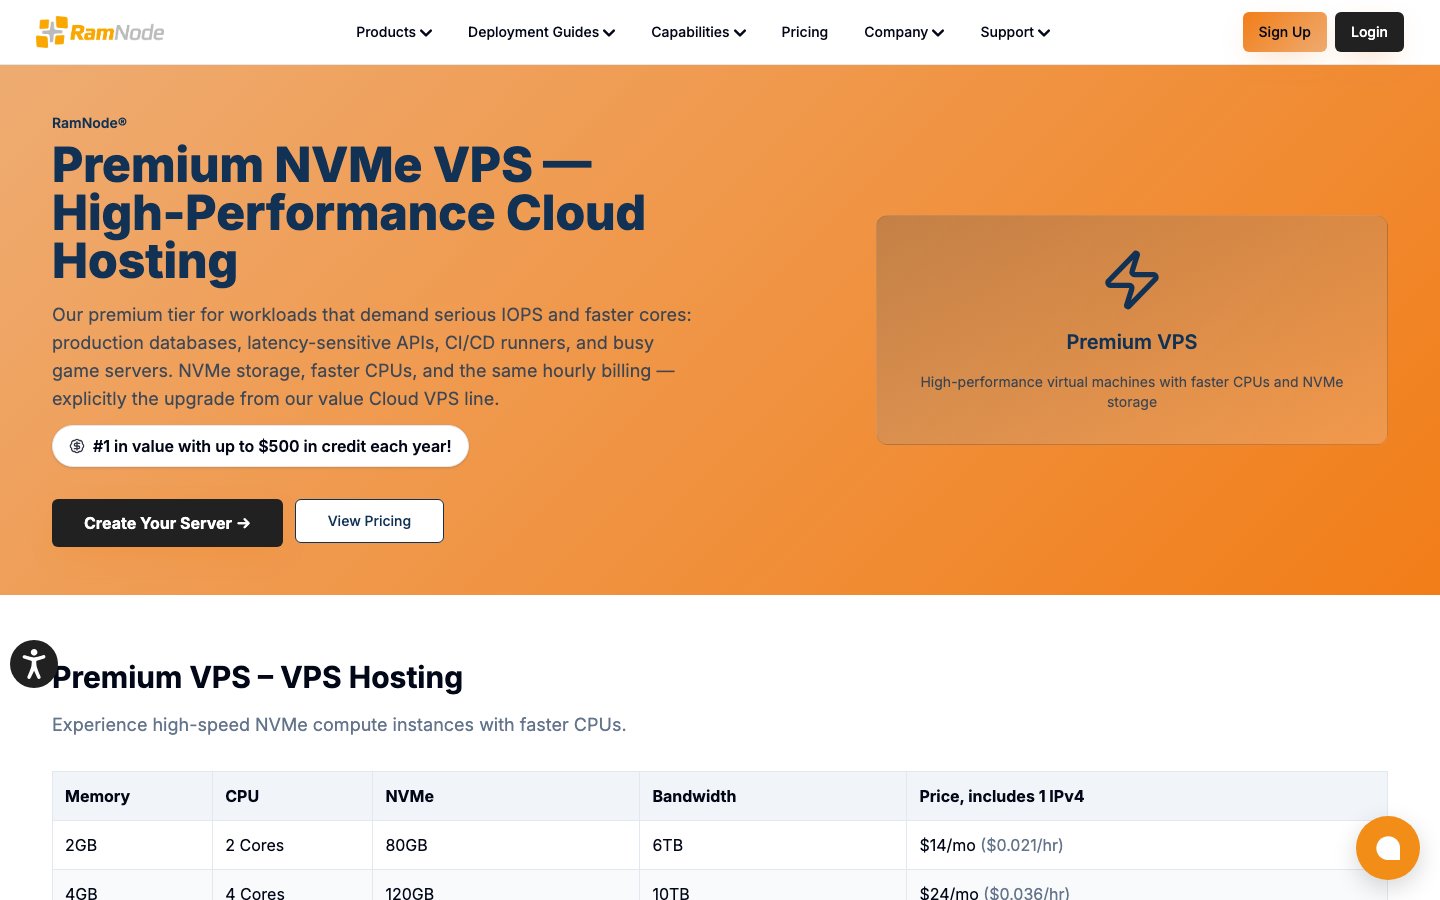Expand the Support menu
1440x900 pixels.
point(1015,32)
